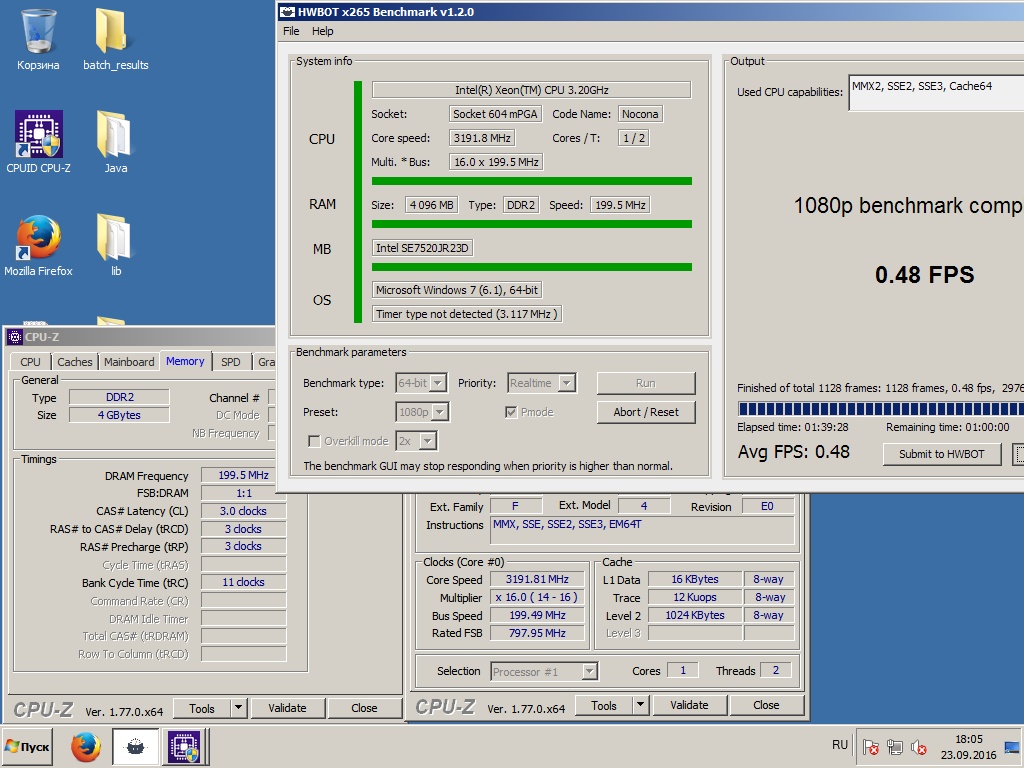Click Tools button in Memory CPU-Z window
This screenshot has width=1024, height=768.
pos(202,709)
